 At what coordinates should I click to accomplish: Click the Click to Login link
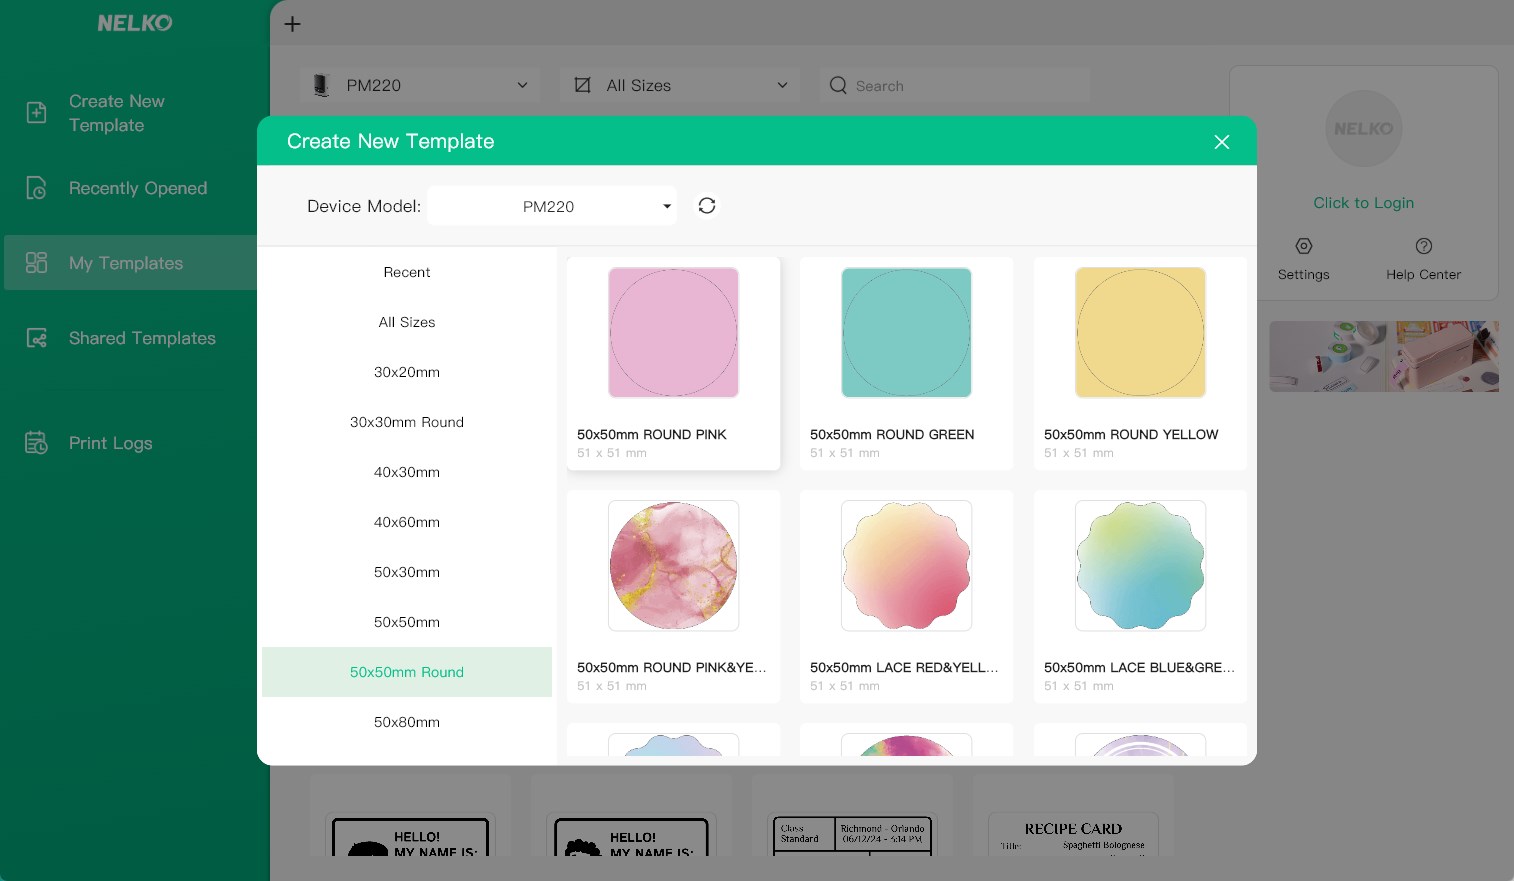(1363, 203)
